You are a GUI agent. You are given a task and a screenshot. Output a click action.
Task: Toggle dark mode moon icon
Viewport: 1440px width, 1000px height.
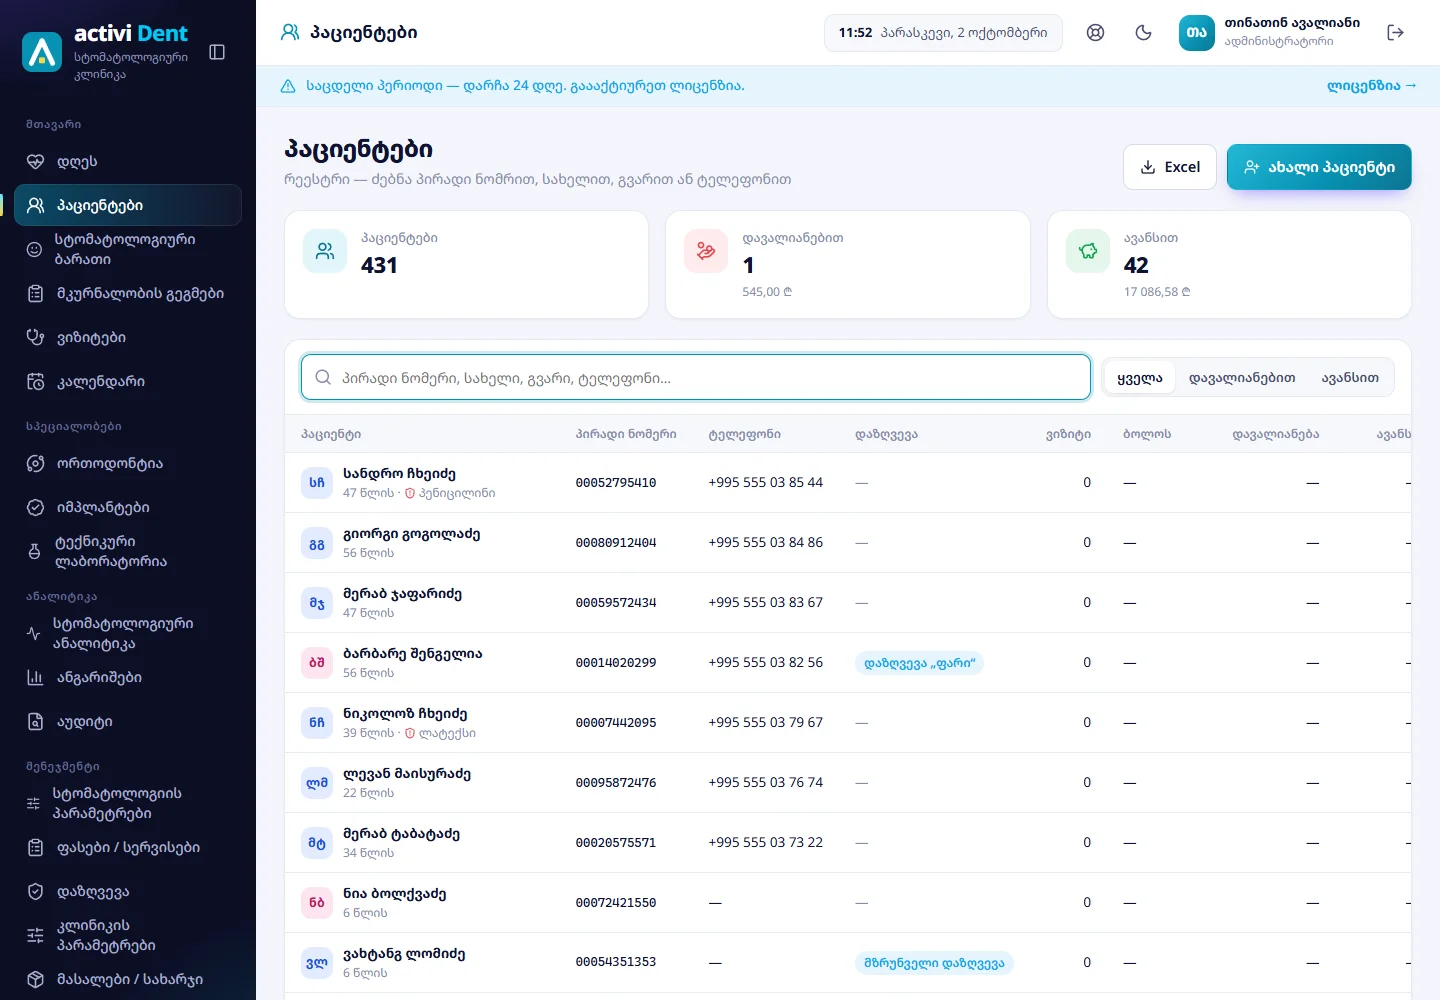point(1144,33)
